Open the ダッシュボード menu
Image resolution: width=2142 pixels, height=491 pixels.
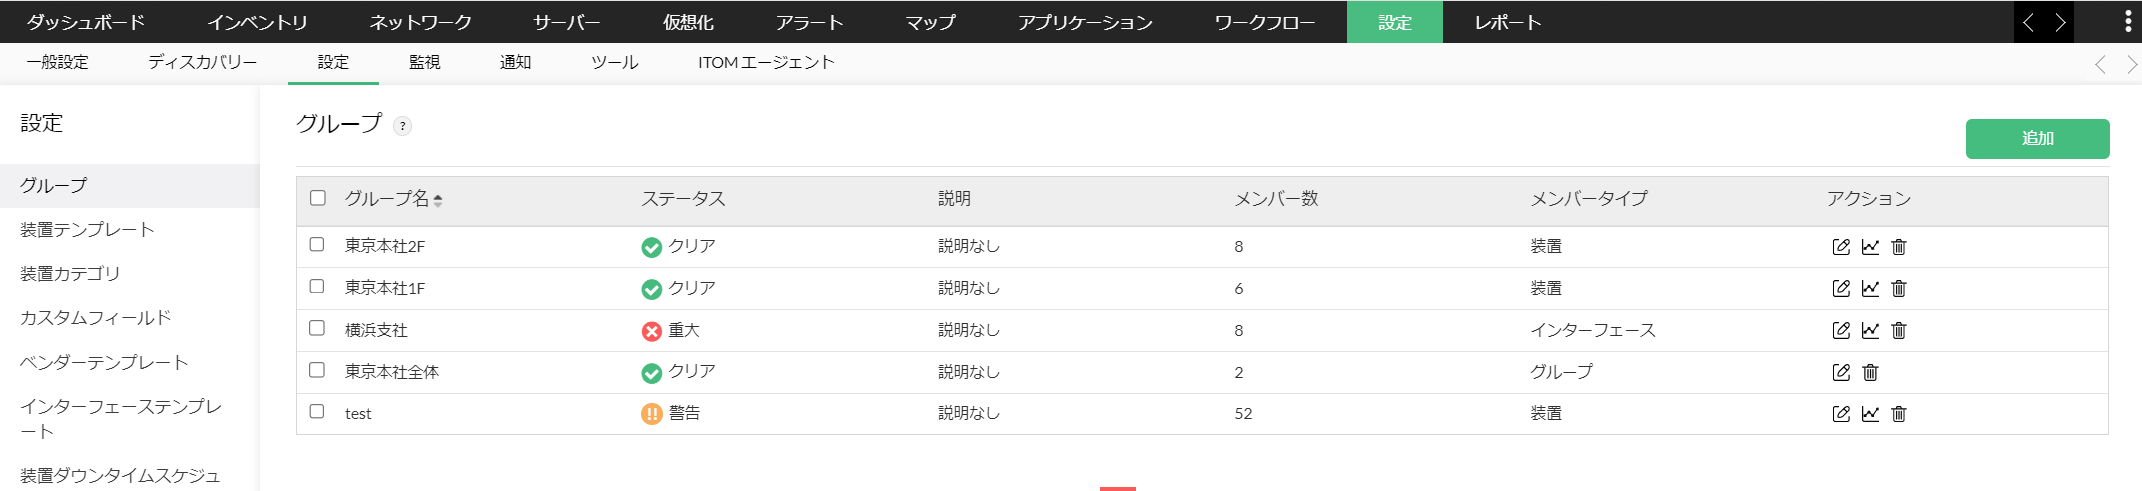[x=85, y=22]
